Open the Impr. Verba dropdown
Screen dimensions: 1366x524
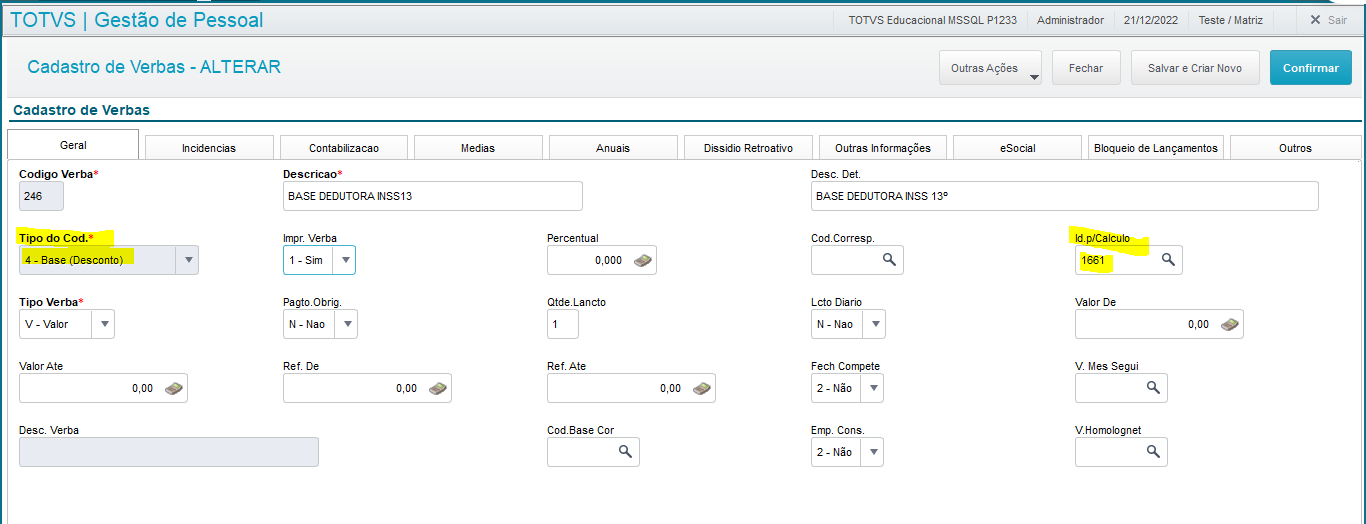344,260
